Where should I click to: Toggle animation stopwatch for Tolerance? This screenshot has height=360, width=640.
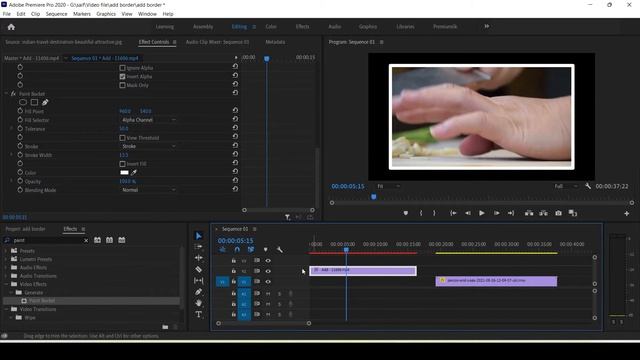point(20,129)
